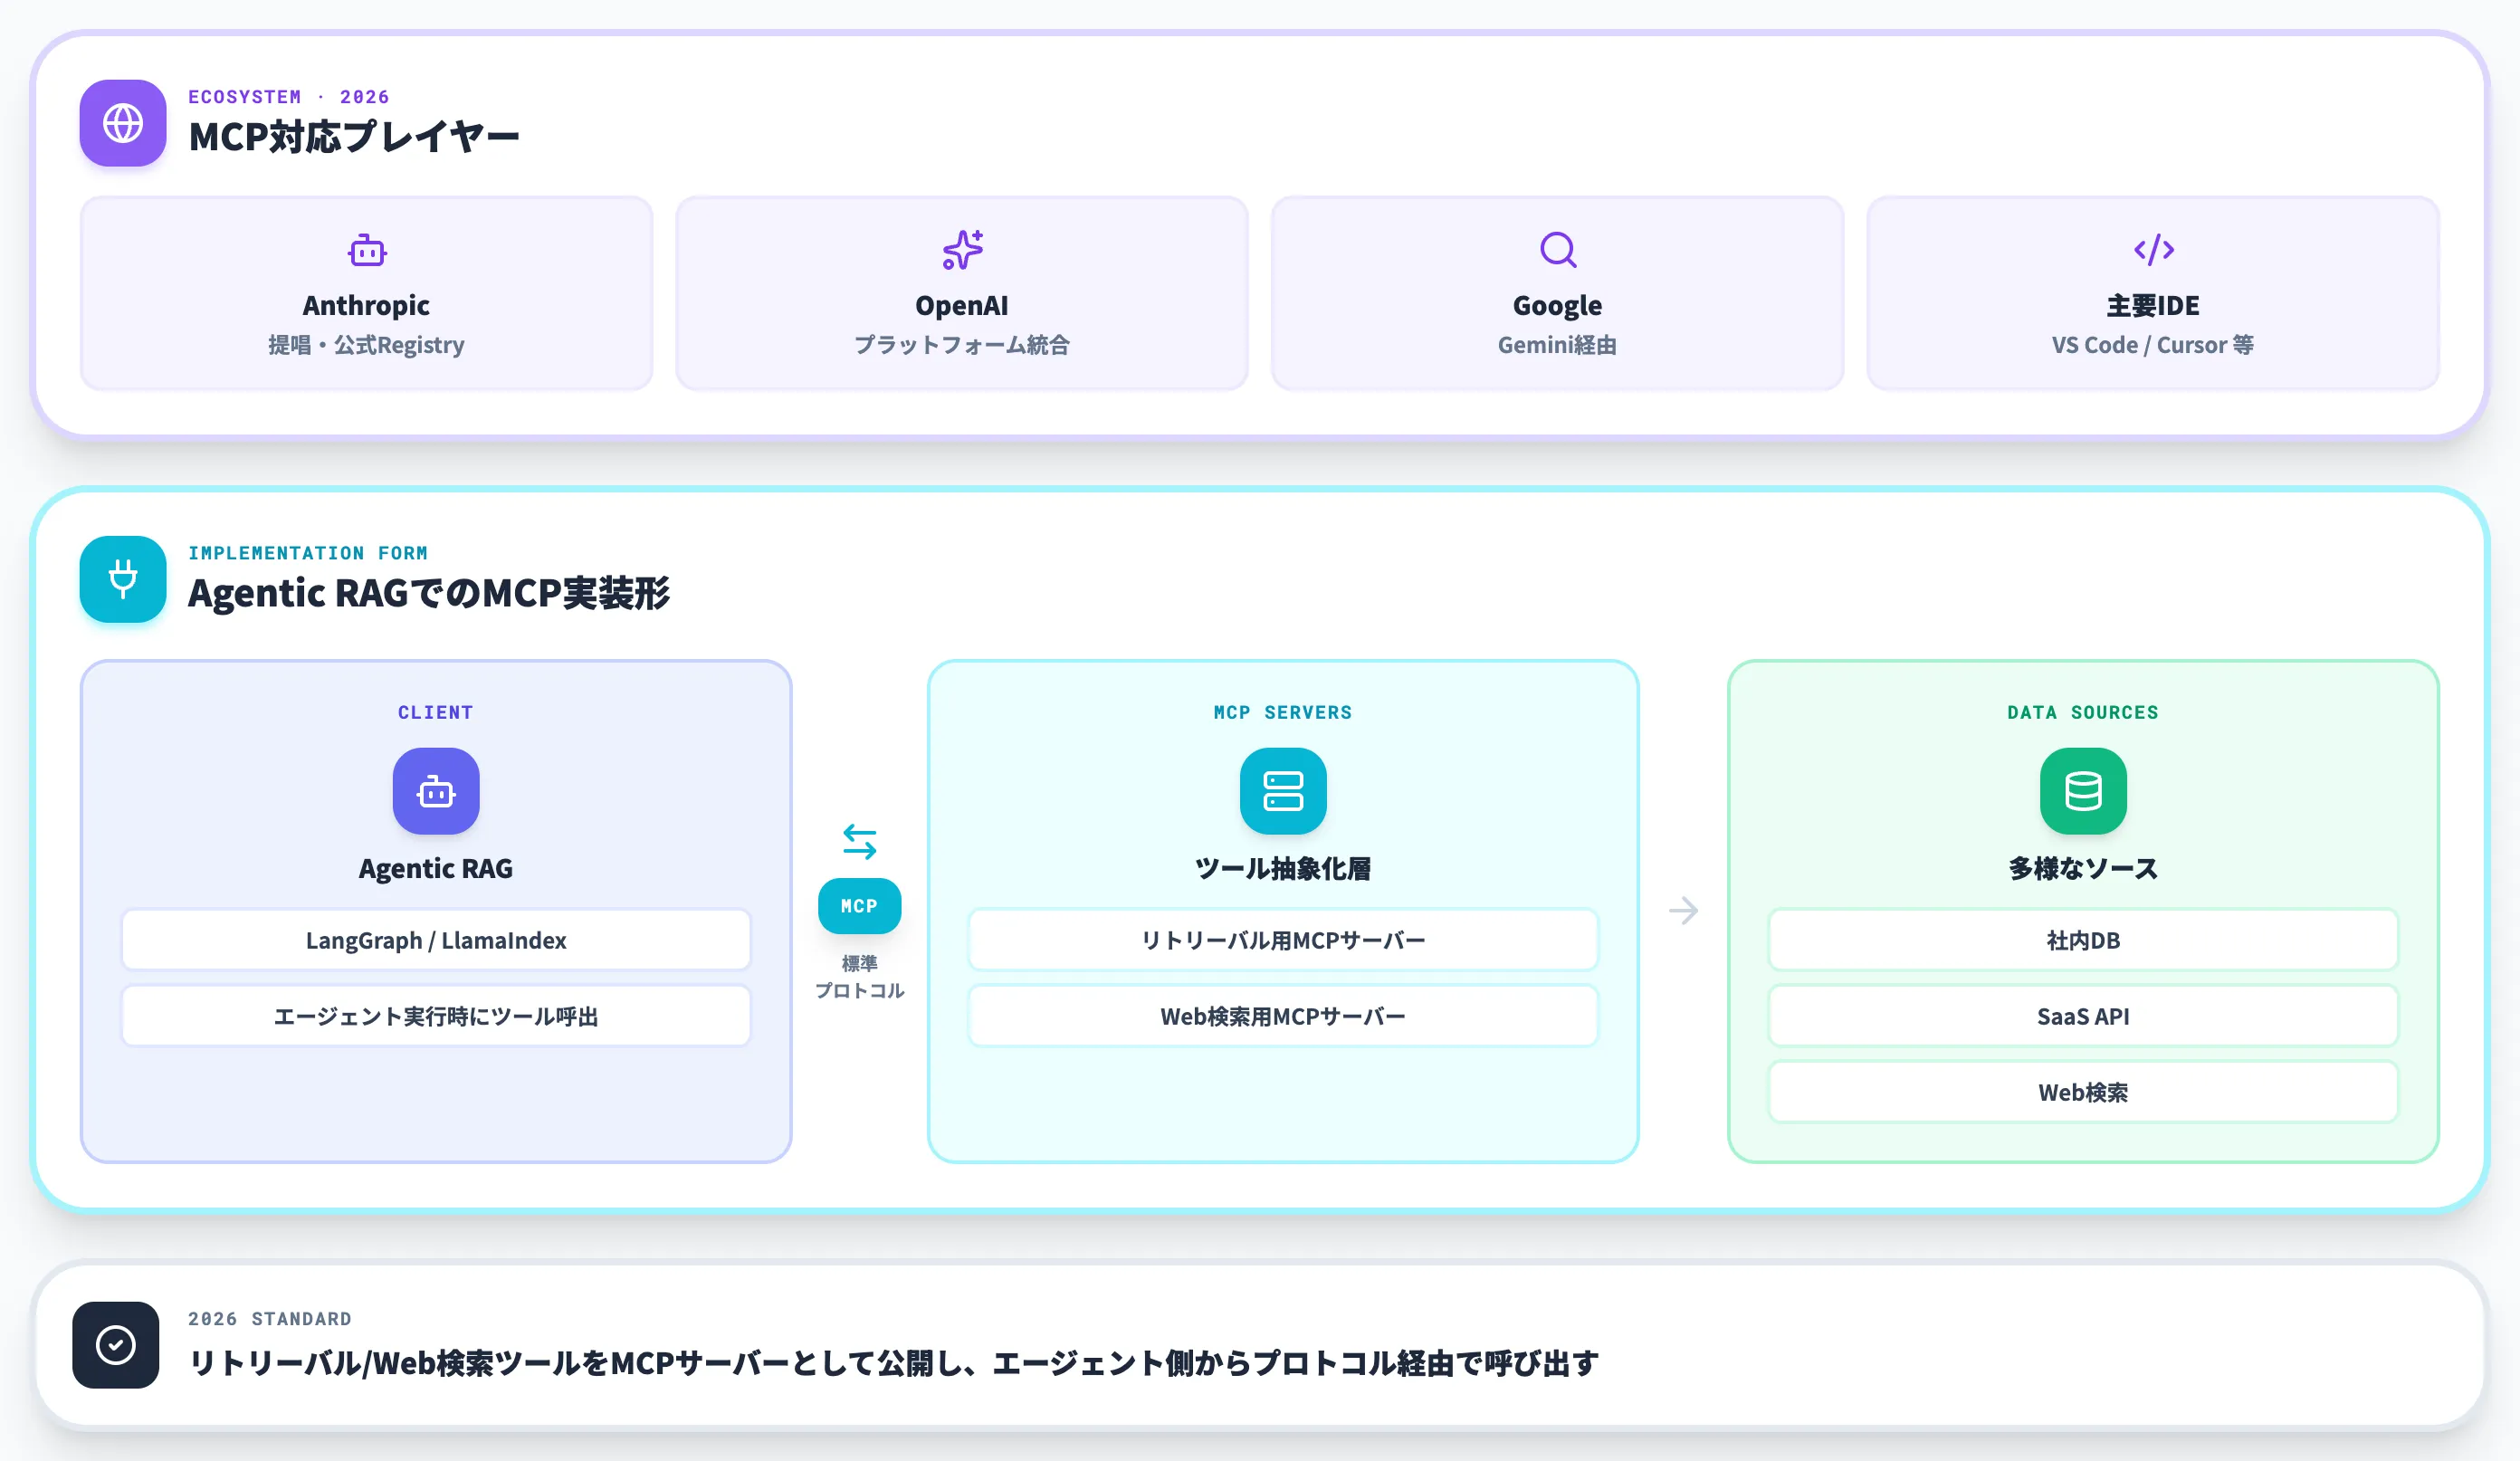The height and width of the screenshot is (1461, 2520).
Task: Click the Agentic RAGでのMCP実装形 heading
Action: point(429,593)
